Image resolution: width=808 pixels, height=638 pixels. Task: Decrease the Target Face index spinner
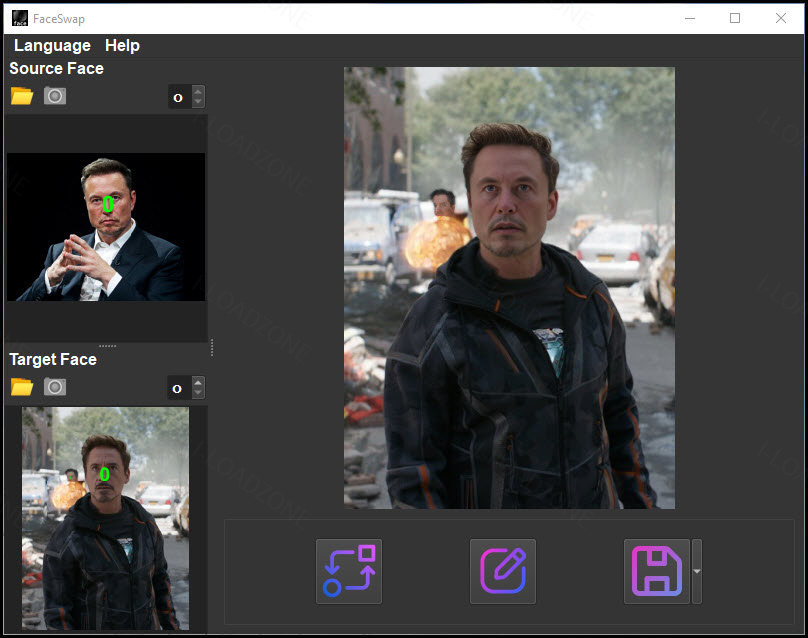click(x=198, y=393)
